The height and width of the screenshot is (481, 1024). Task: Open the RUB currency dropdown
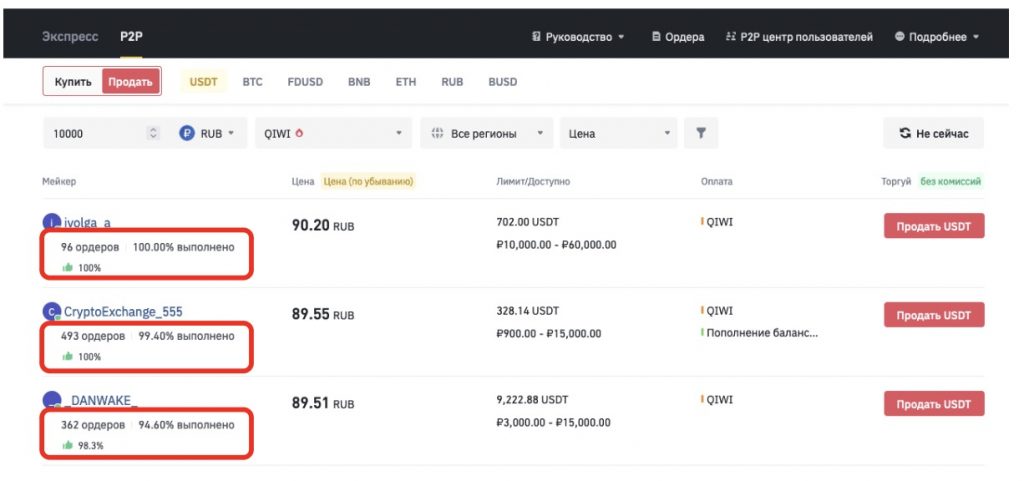click(209, 133)
